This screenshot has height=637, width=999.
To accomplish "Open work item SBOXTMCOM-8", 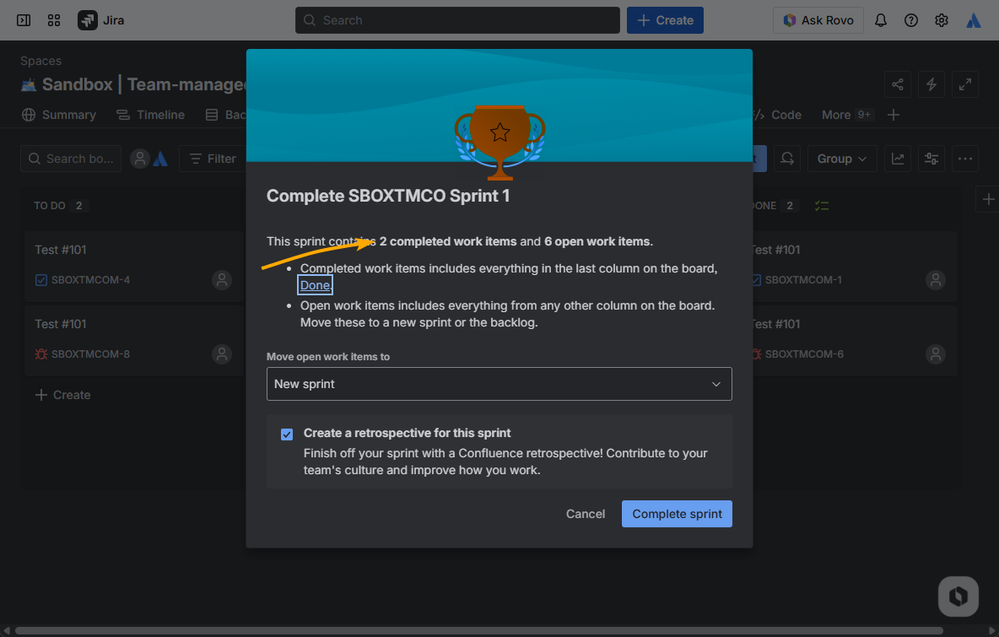I will (x=90, y=354).
